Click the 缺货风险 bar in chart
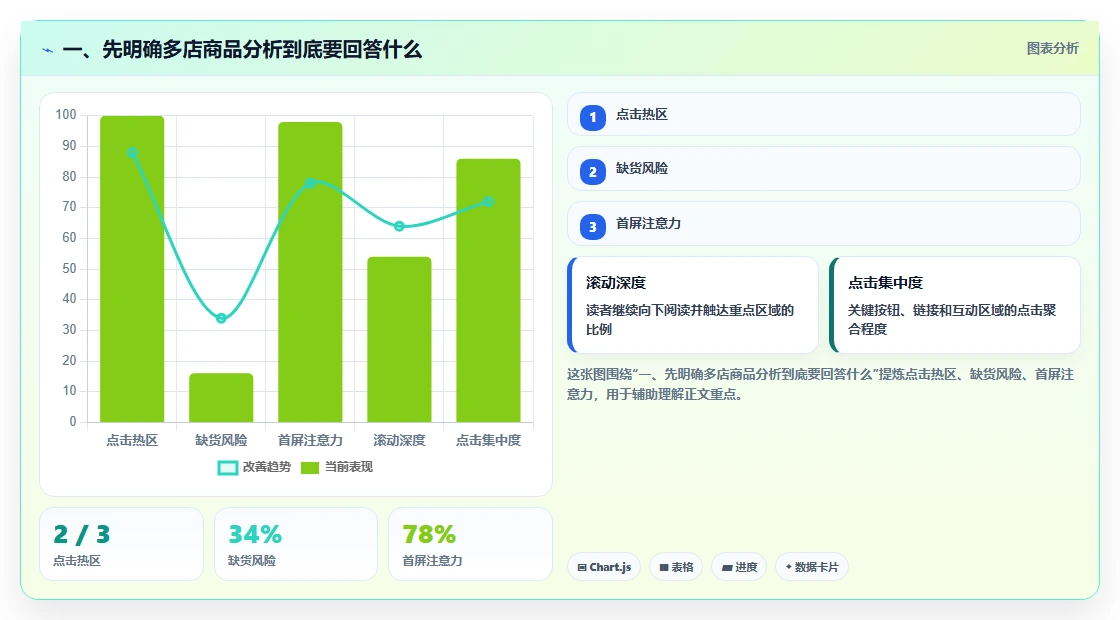This screenshot has height=620, width=1120. 221,397
